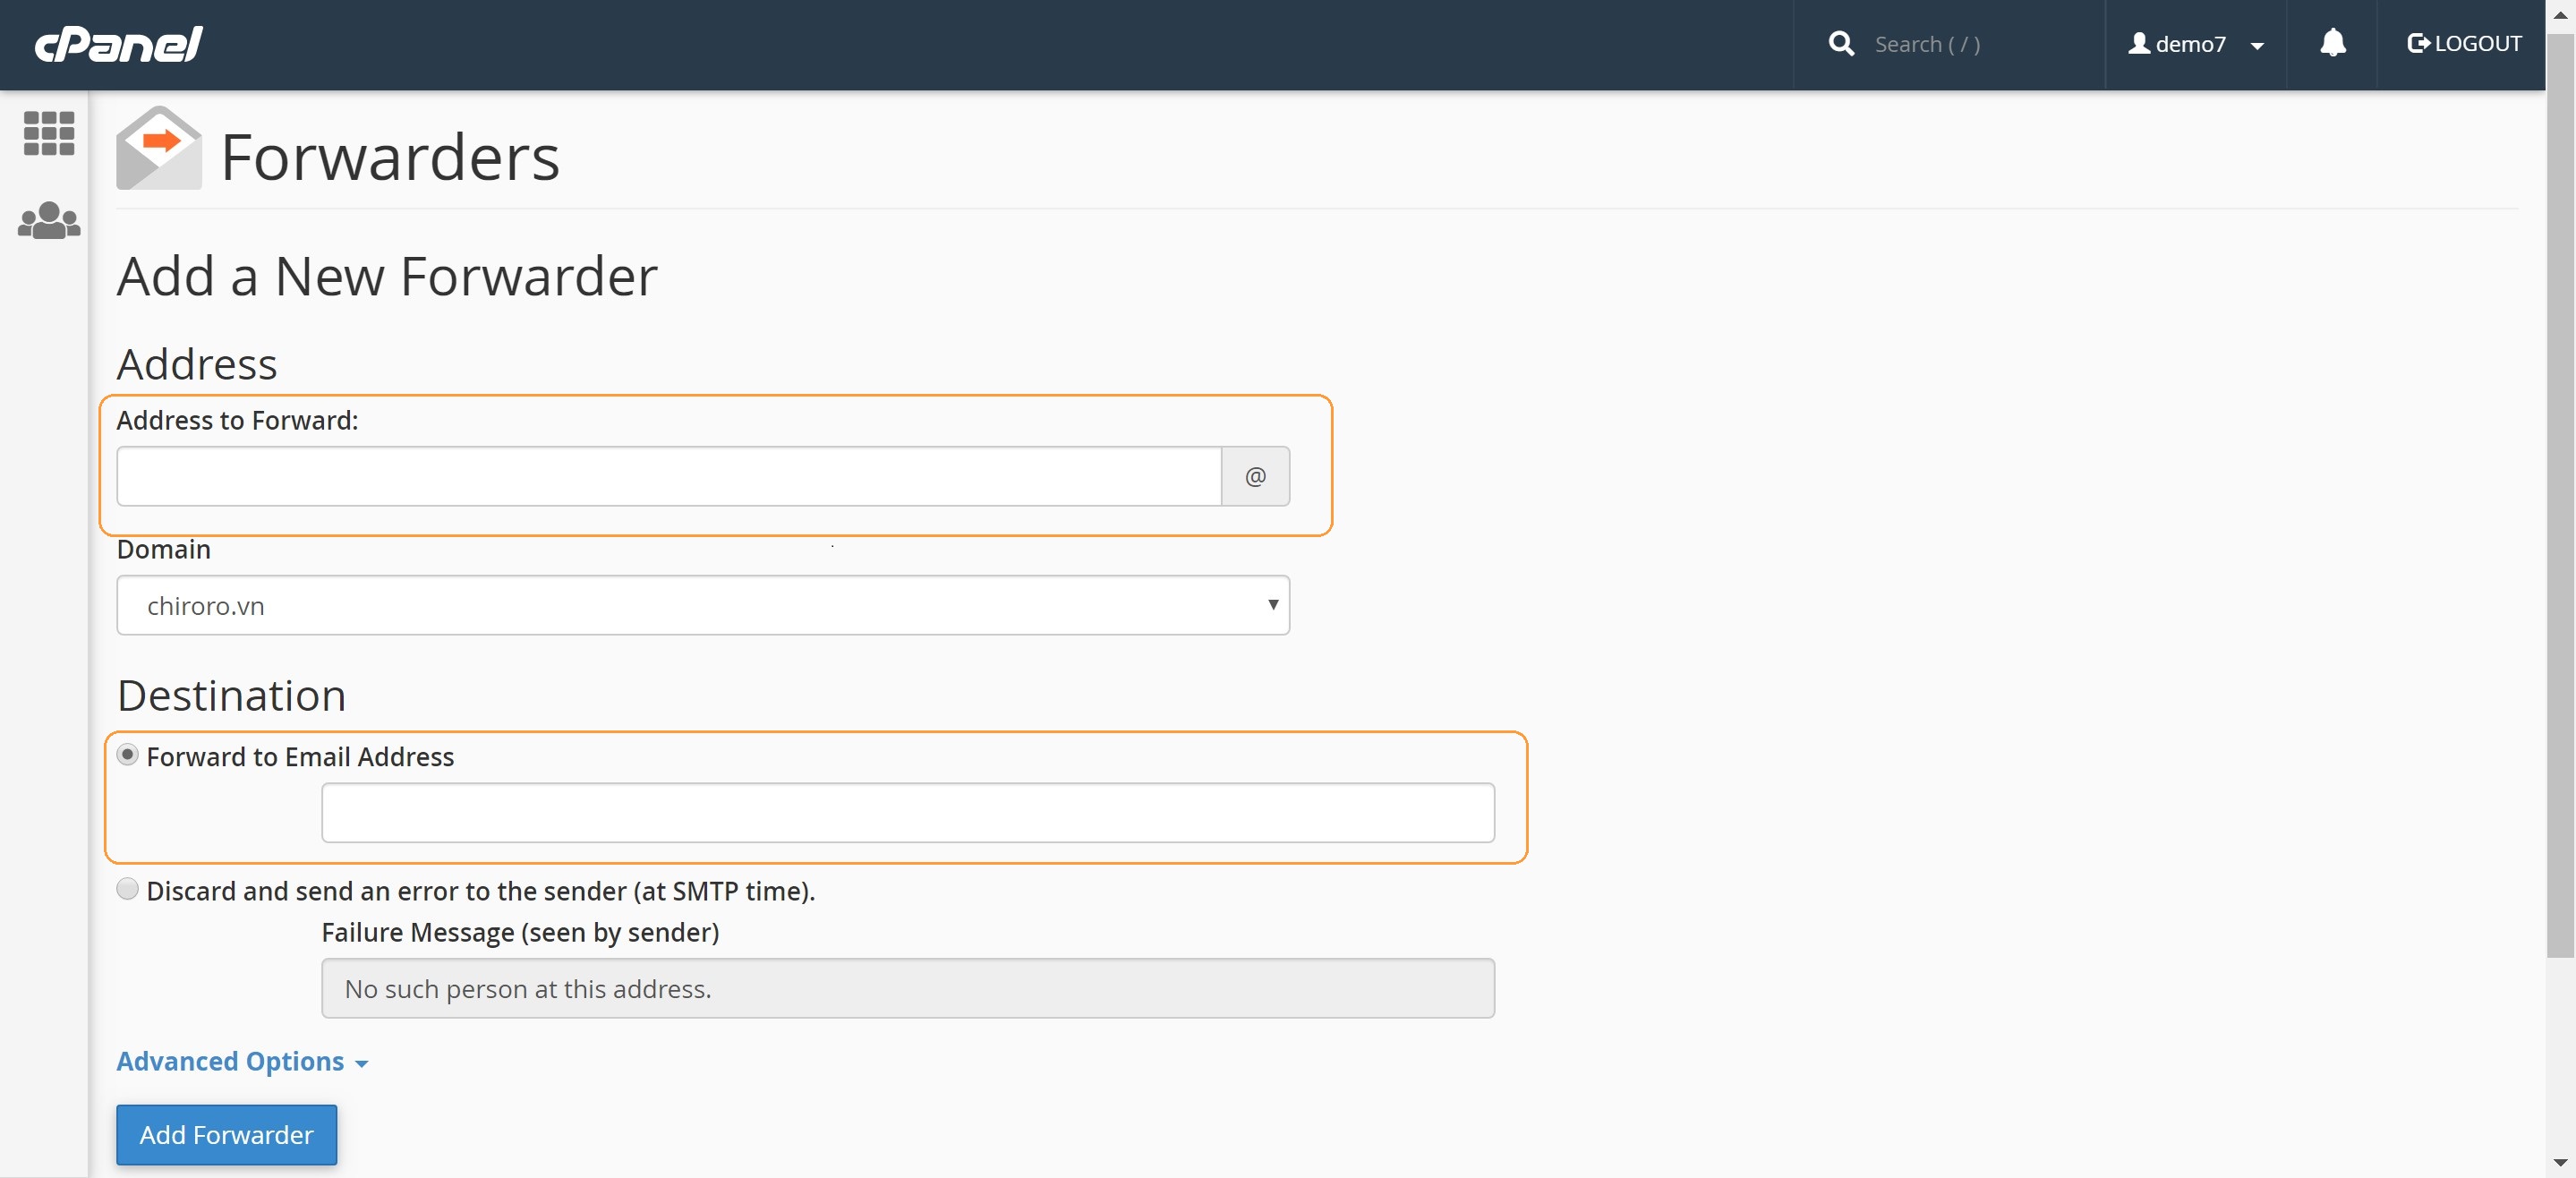Open the User Manager people icon

click(x=48, y=221)
